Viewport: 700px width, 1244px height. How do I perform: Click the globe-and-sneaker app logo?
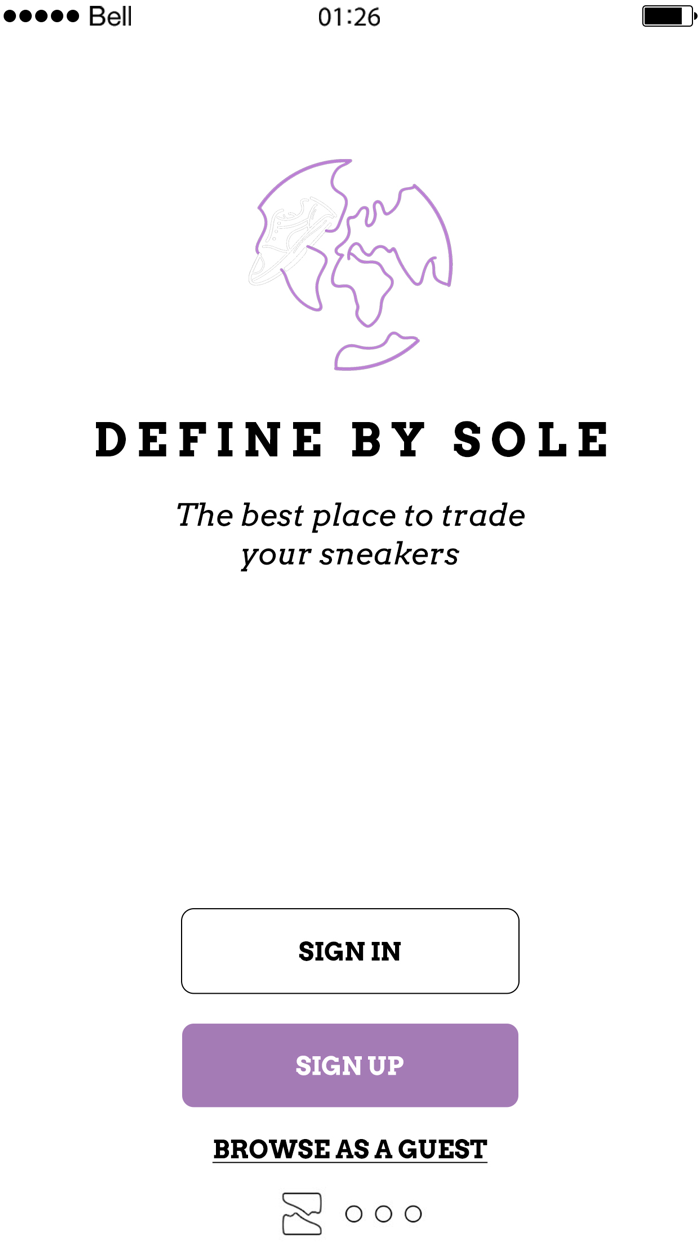(348, 260)
